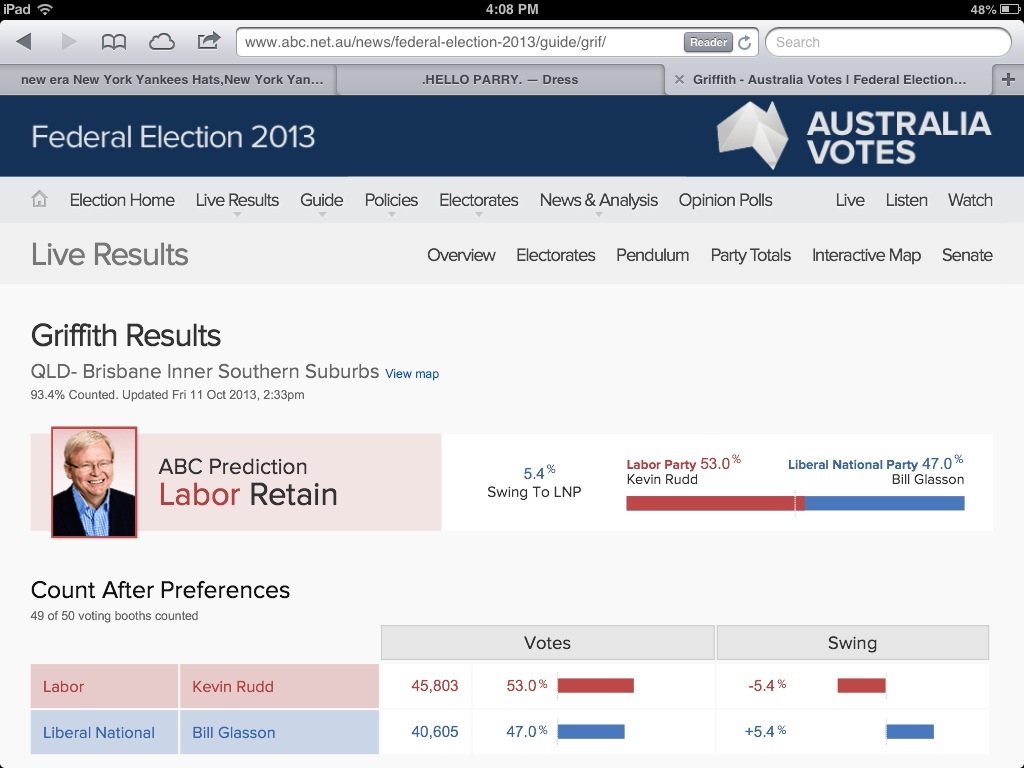This screenshot has height=768, width=1024.
Task: Follow the Bill Glasson candidate link
Action: click(233, 733)
